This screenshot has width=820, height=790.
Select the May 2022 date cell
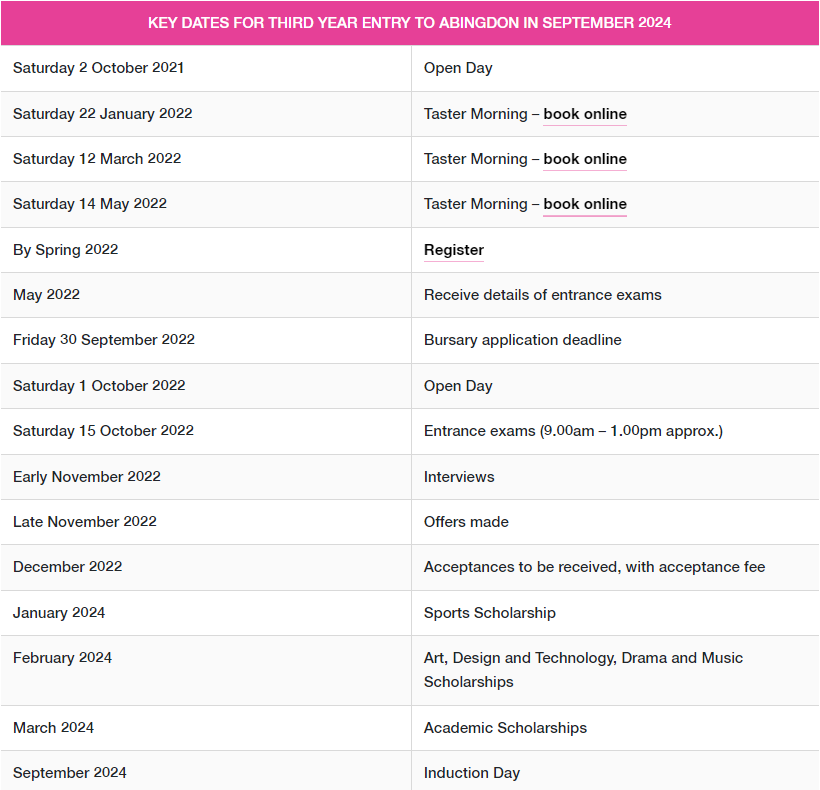click(x=206, y=295)
